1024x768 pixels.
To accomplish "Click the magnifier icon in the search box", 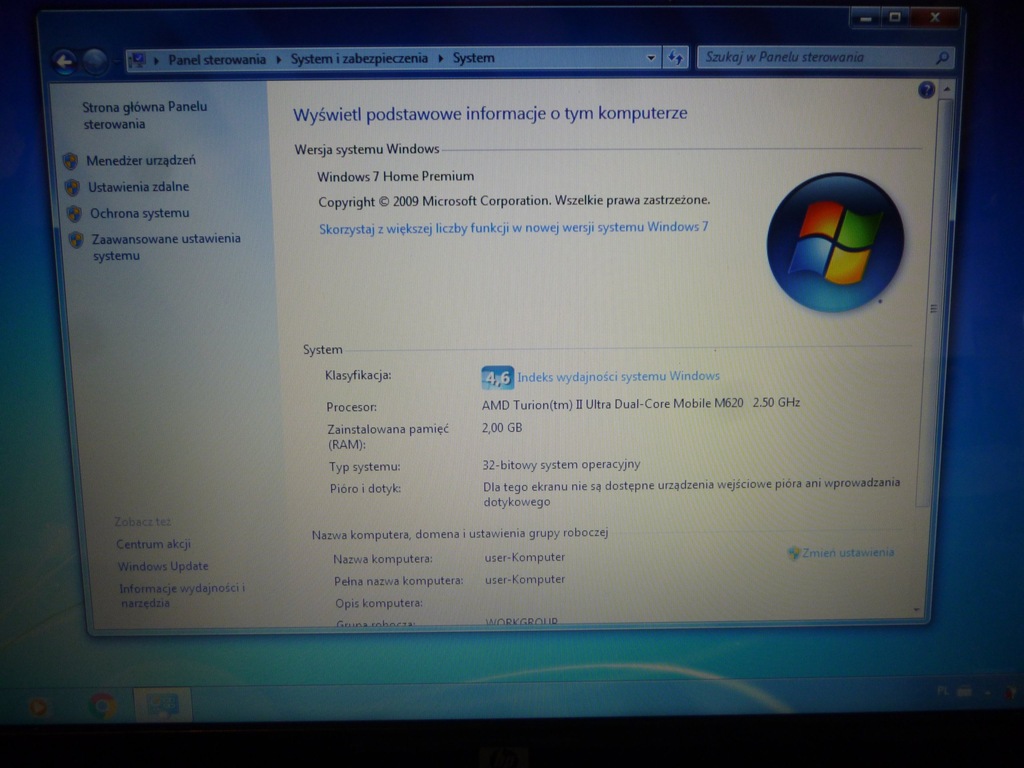I will 942,58.
